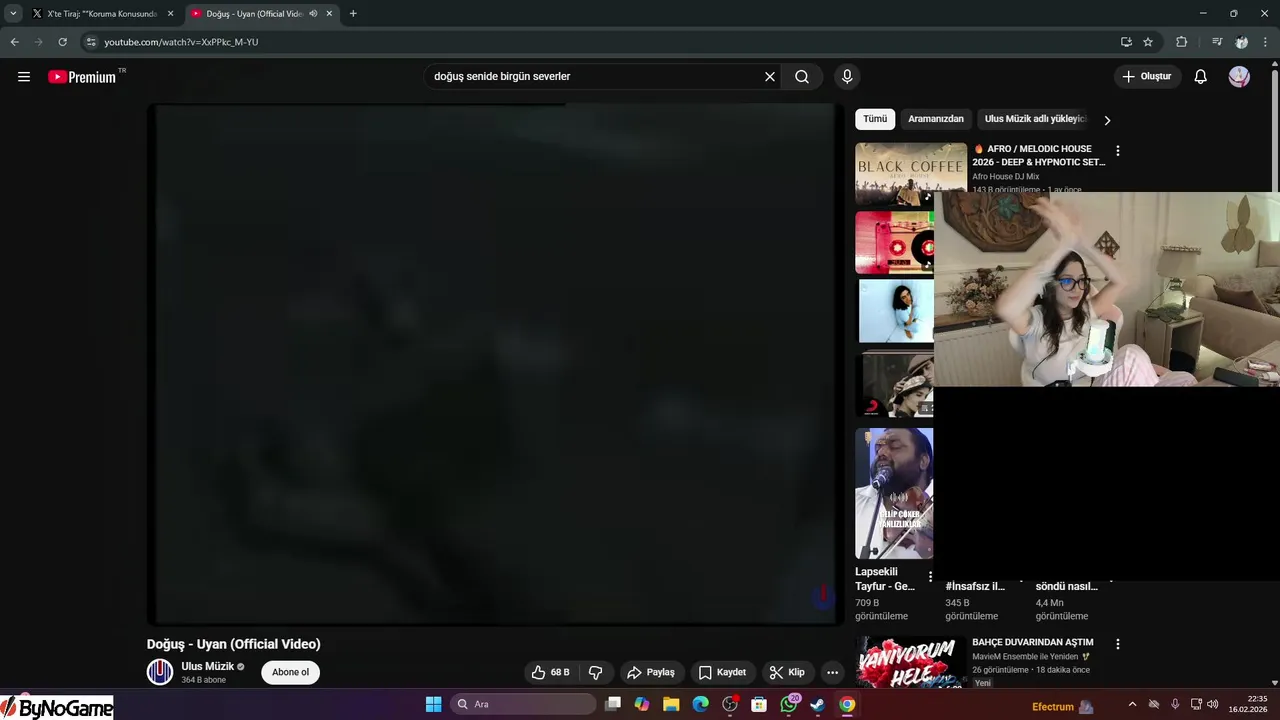The image size is (1280, 720).
Task: Open the Windows Start menu
Action: pyautogui.click(x=434, y=705)
